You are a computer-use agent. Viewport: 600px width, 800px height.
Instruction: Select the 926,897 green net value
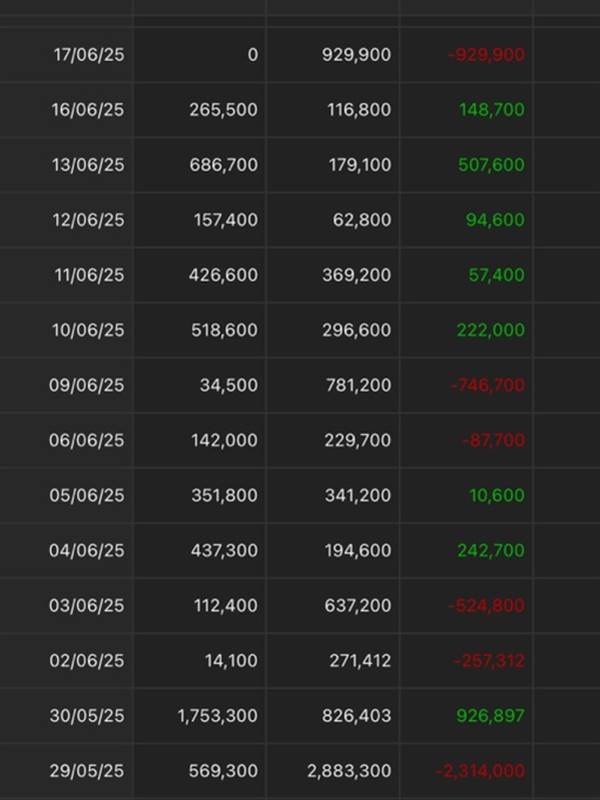click(x=491, y=716)
